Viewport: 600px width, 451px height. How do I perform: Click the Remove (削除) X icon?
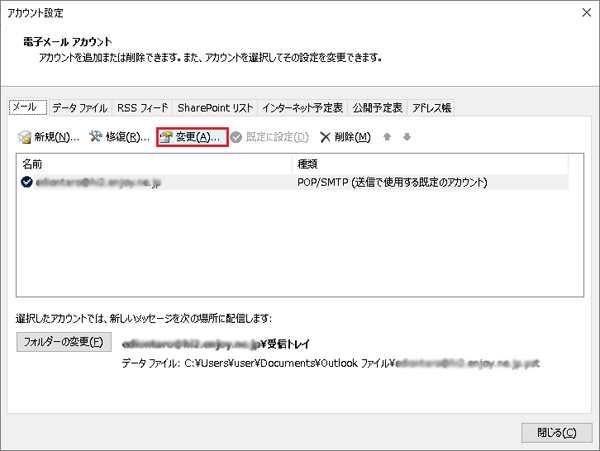324,137
